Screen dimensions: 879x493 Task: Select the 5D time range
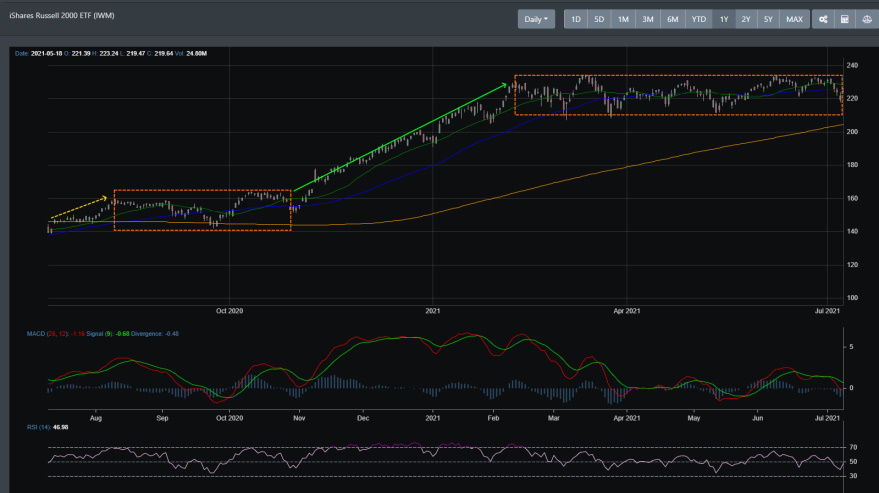[599, 19]
